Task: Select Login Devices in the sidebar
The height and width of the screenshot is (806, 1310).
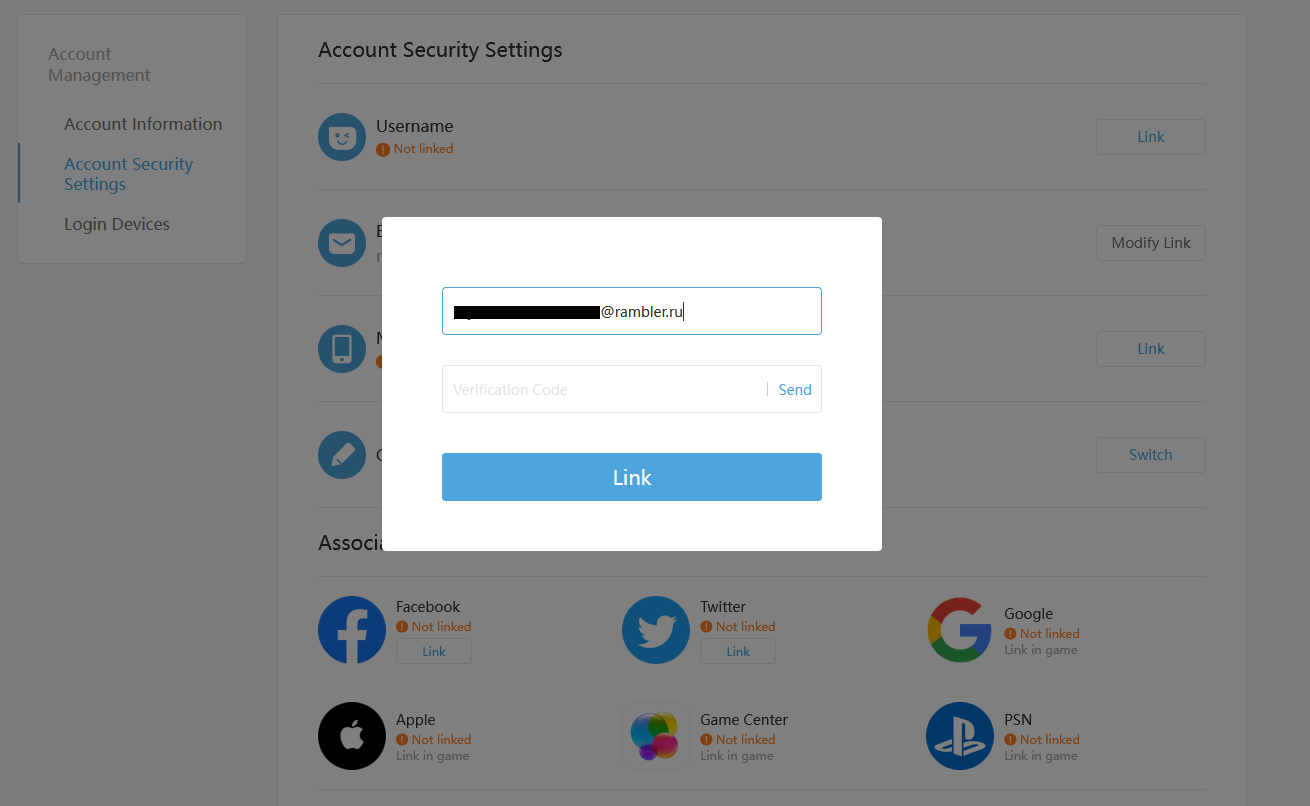Action: tap(117, 224)
